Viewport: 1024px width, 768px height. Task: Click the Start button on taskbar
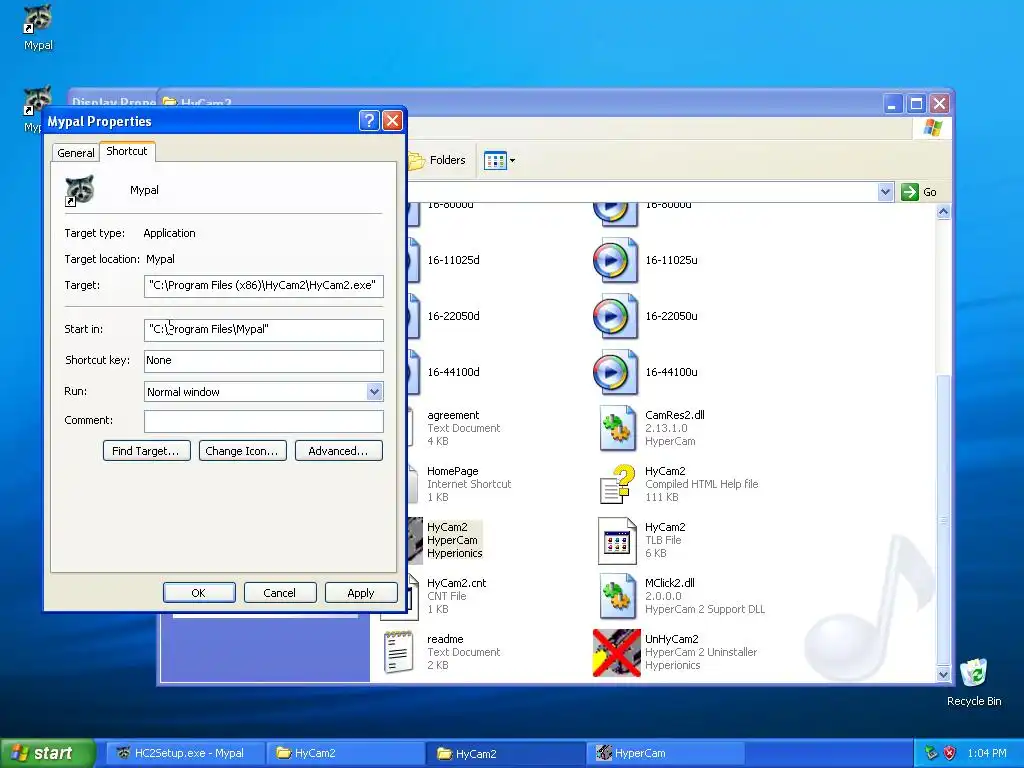pos(47,753)
